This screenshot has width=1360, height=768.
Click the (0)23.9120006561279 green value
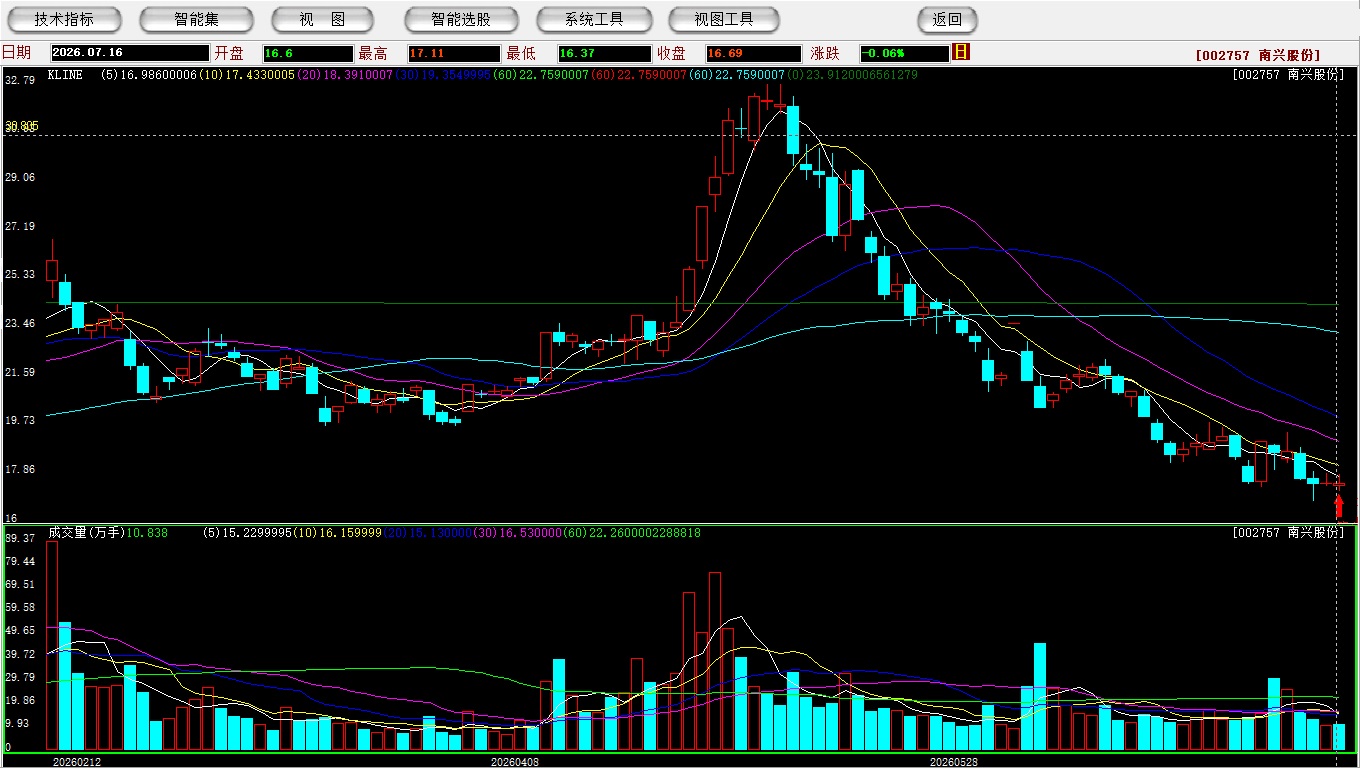(x=851, y=74)
